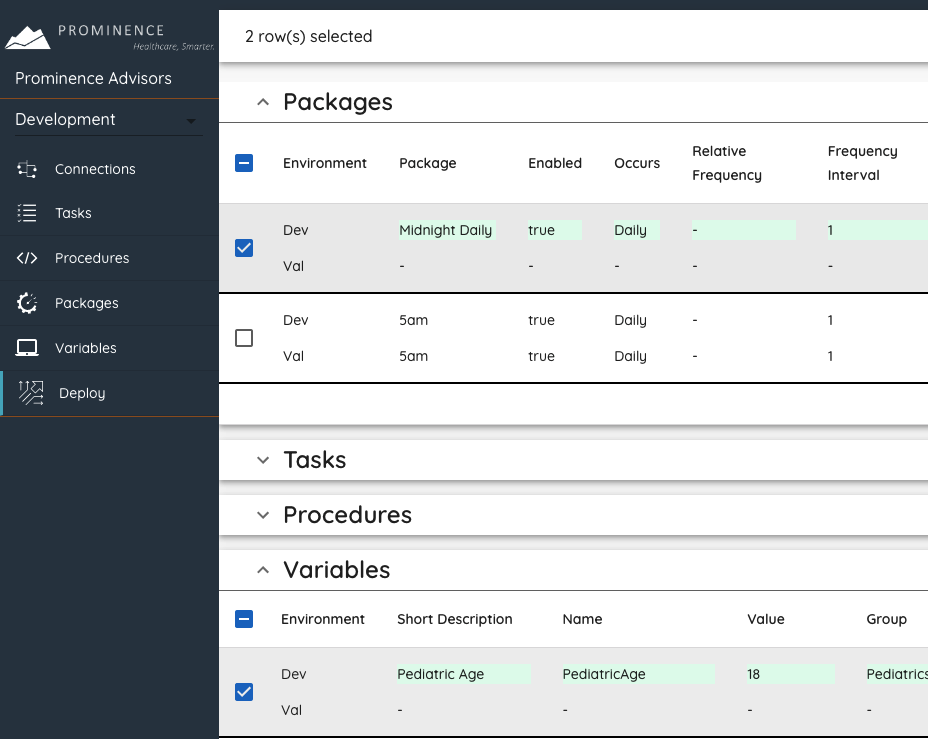
Task: Click the Procedures code icon
Action: click(27, 258)
